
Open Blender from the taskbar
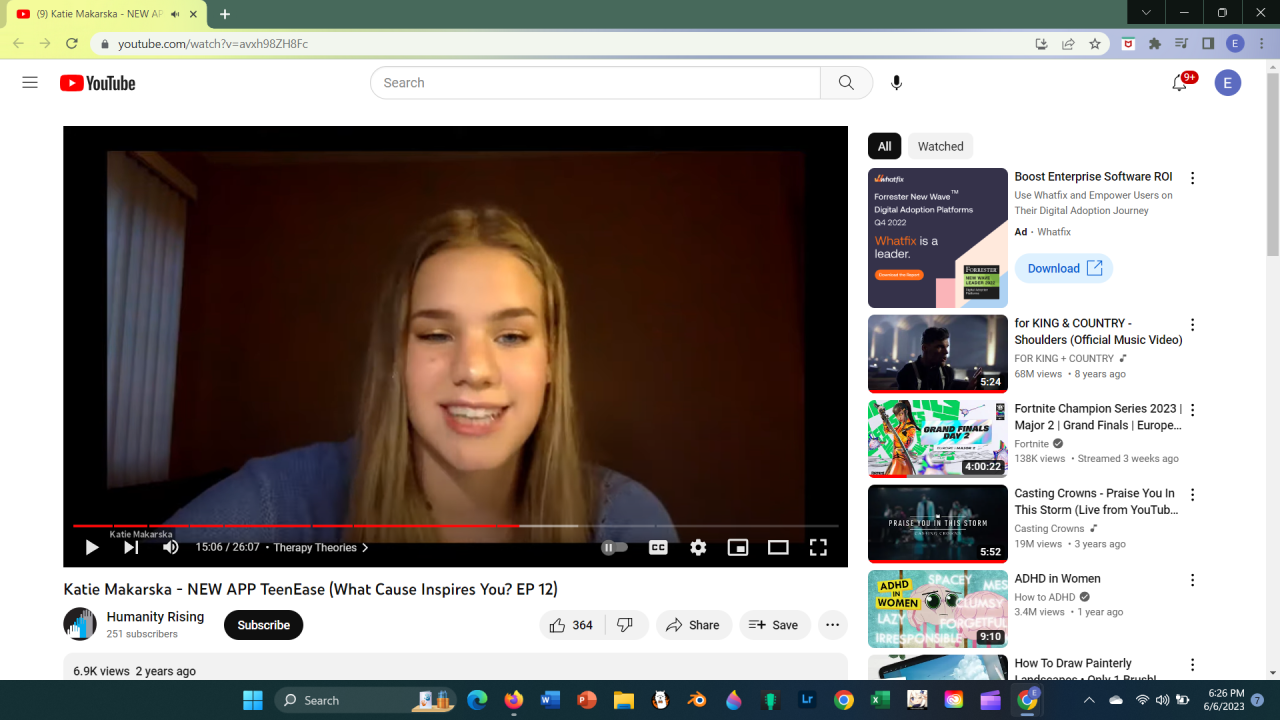pyautogui.click(x=697, y=700)
